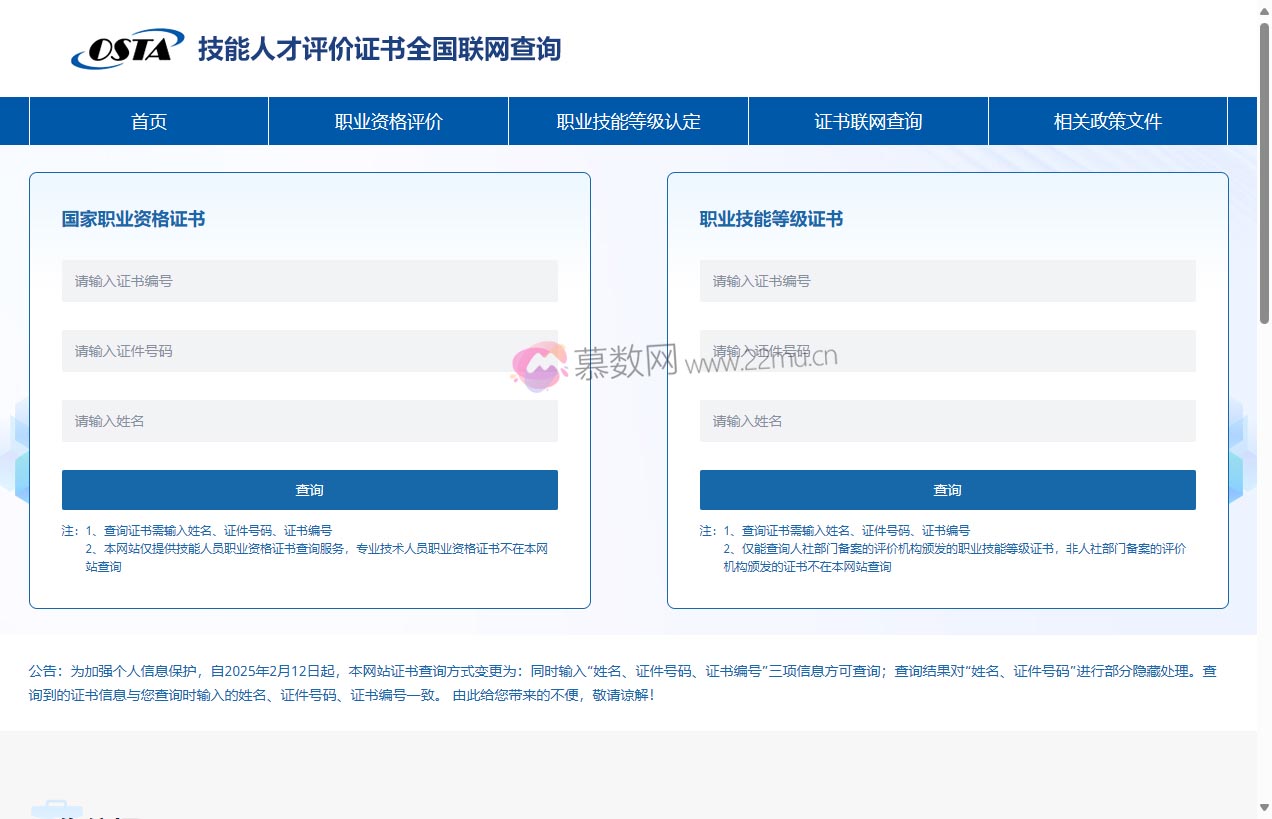Click certificate number field in left panel
Image resolution: width=1272 pixels, height=819 pixels.
point(310,281)
